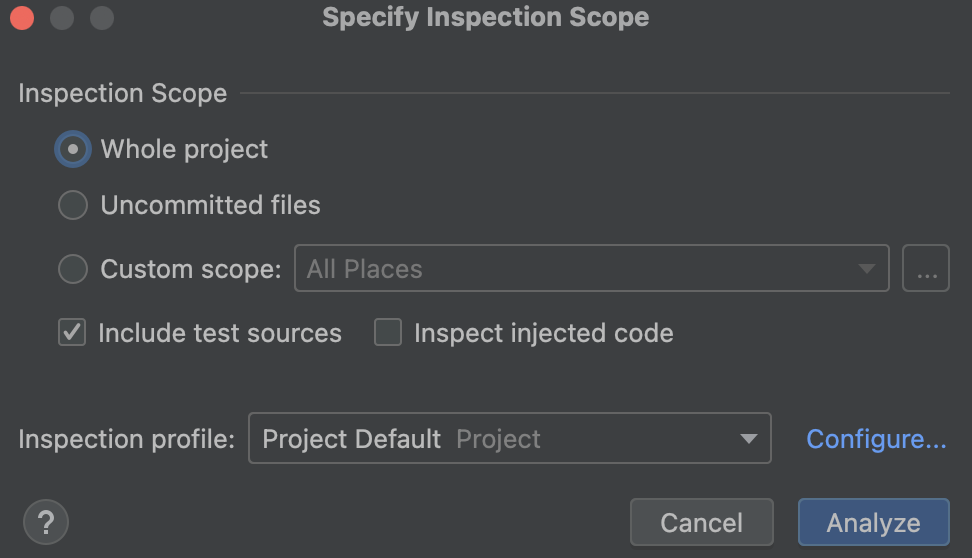Click the chevron arrow of Inspection profile

click(x=748, y=439)
